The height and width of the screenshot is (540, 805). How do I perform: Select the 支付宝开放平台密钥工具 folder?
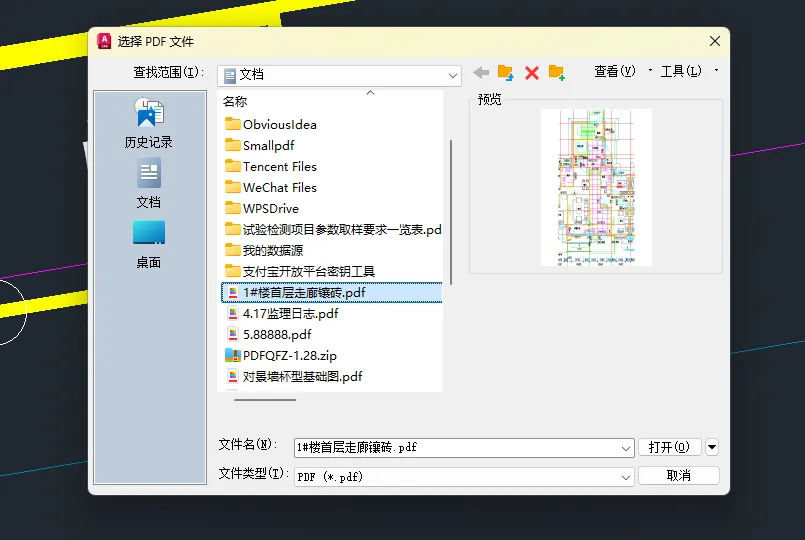(x=300, y=272)
